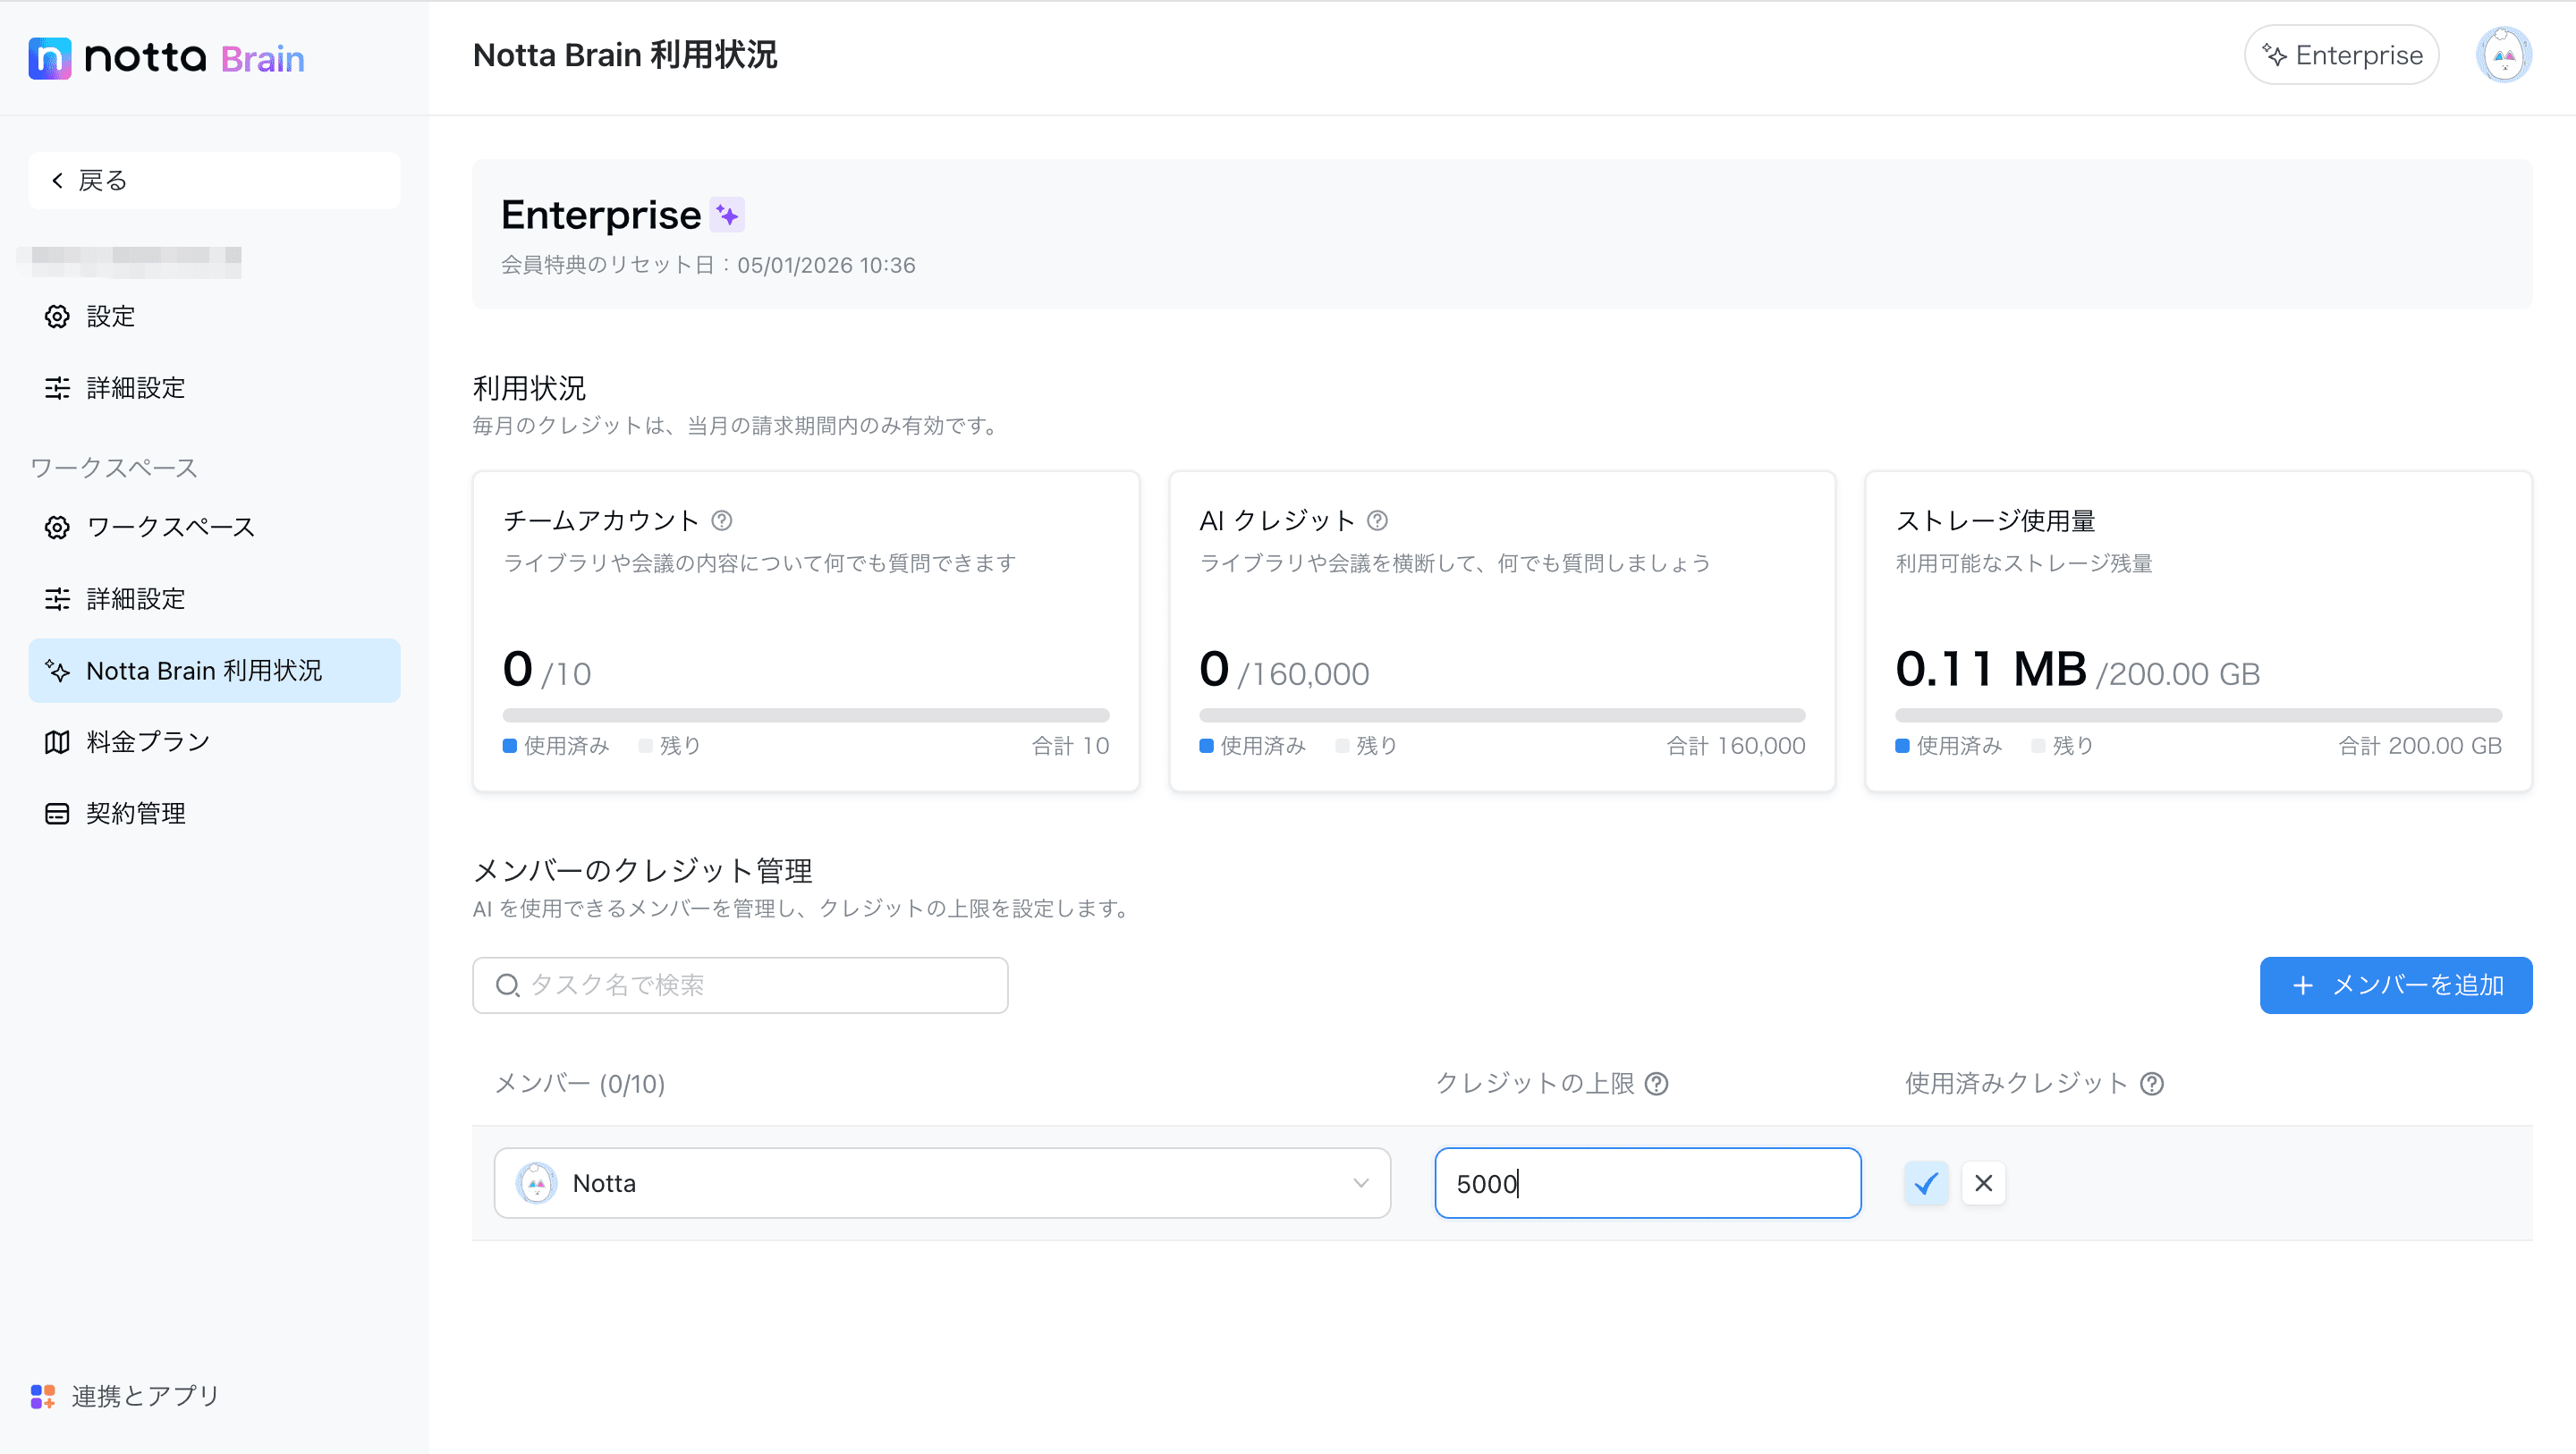This screenshot has height=1454, width=2576.
Task: Expand the Notta member dropdown
Action: (940, 1183)
